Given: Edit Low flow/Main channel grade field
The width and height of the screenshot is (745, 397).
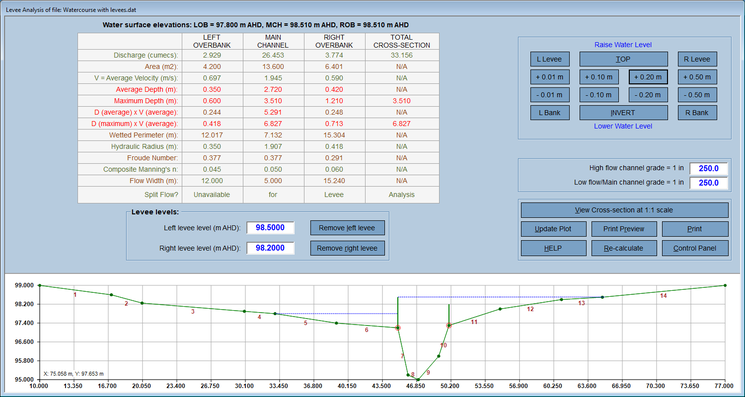Looking at the screenshot, I should [708, 182].
